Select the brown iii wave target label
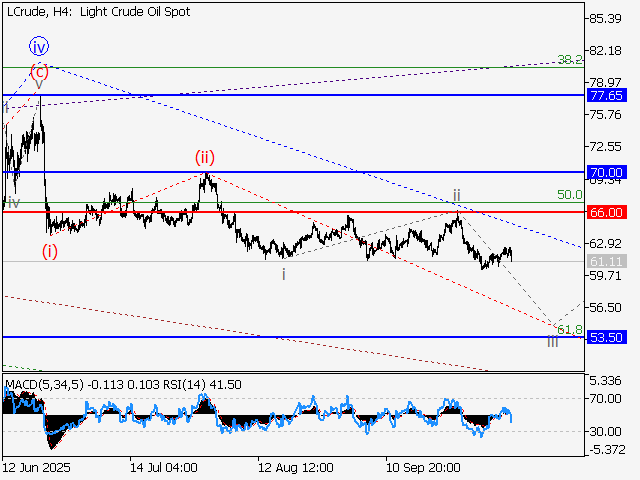 coord(553,342)
